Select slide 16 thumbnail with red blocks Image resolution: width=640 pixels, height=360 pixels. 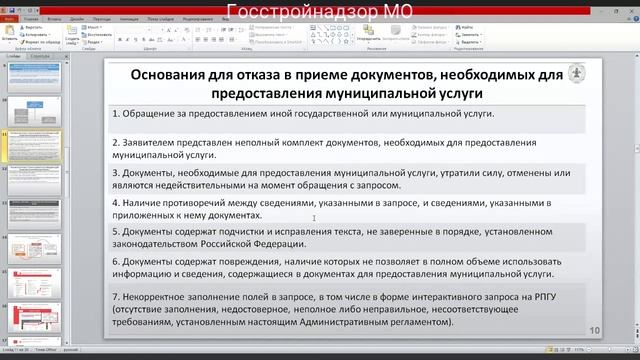[x=34, y=317]
